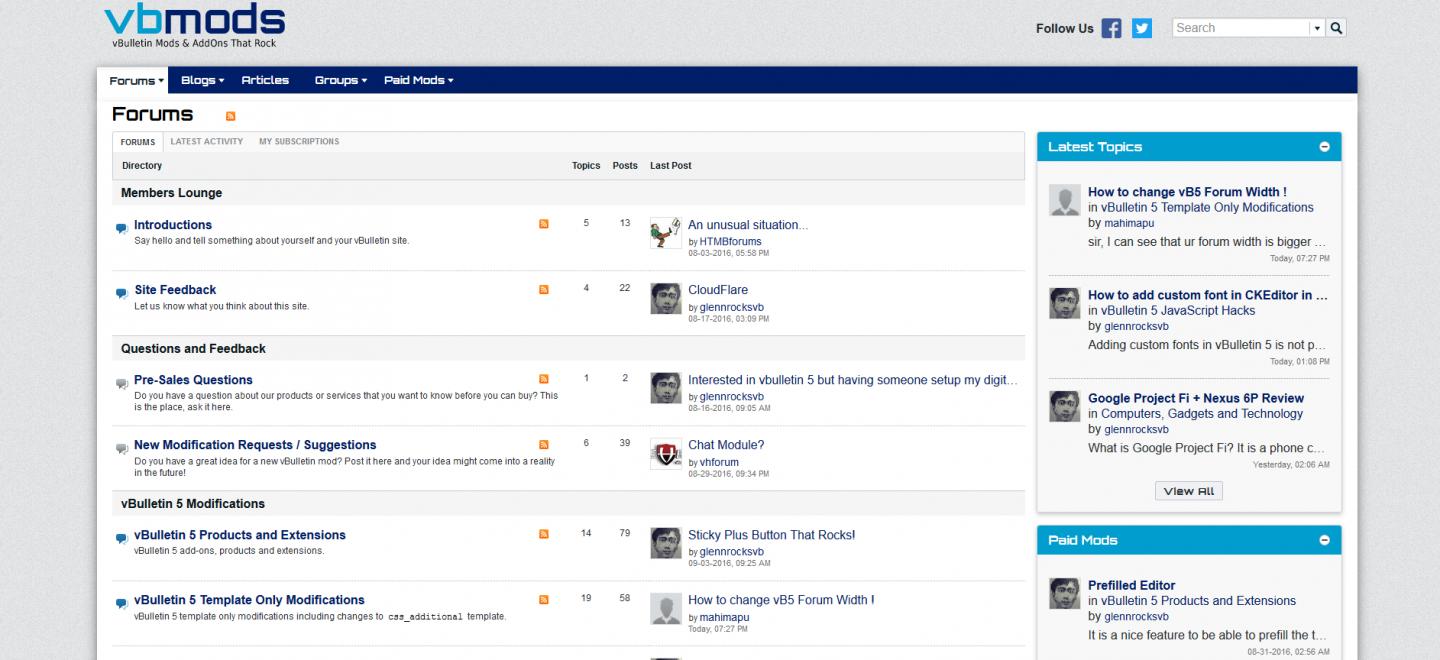1440x660 pixels.
Task: Open mahimapu avatar in Latest Topics panel
Action: click(x=1064, y=200)
